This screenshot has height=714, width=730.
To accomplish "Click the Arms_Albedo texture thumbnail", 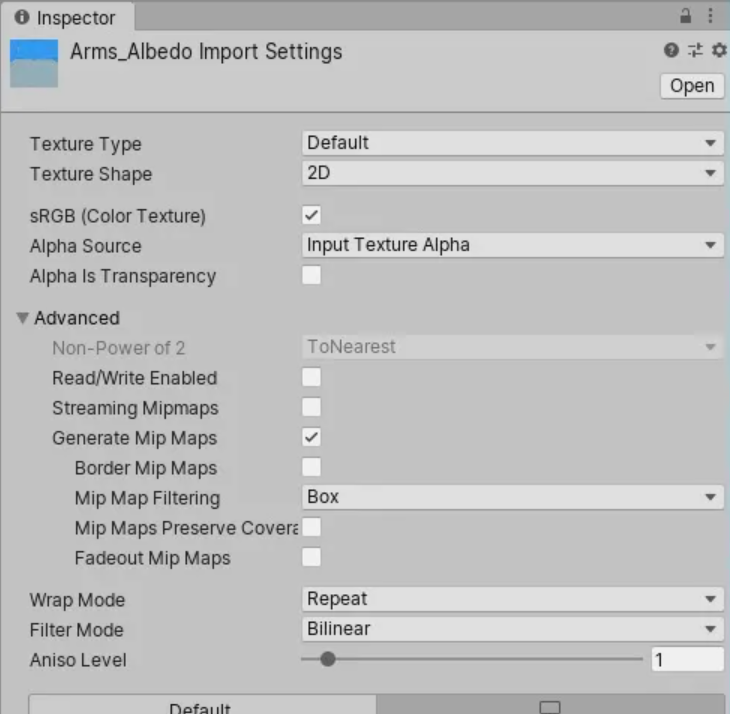I will click(x=34, y=63).
